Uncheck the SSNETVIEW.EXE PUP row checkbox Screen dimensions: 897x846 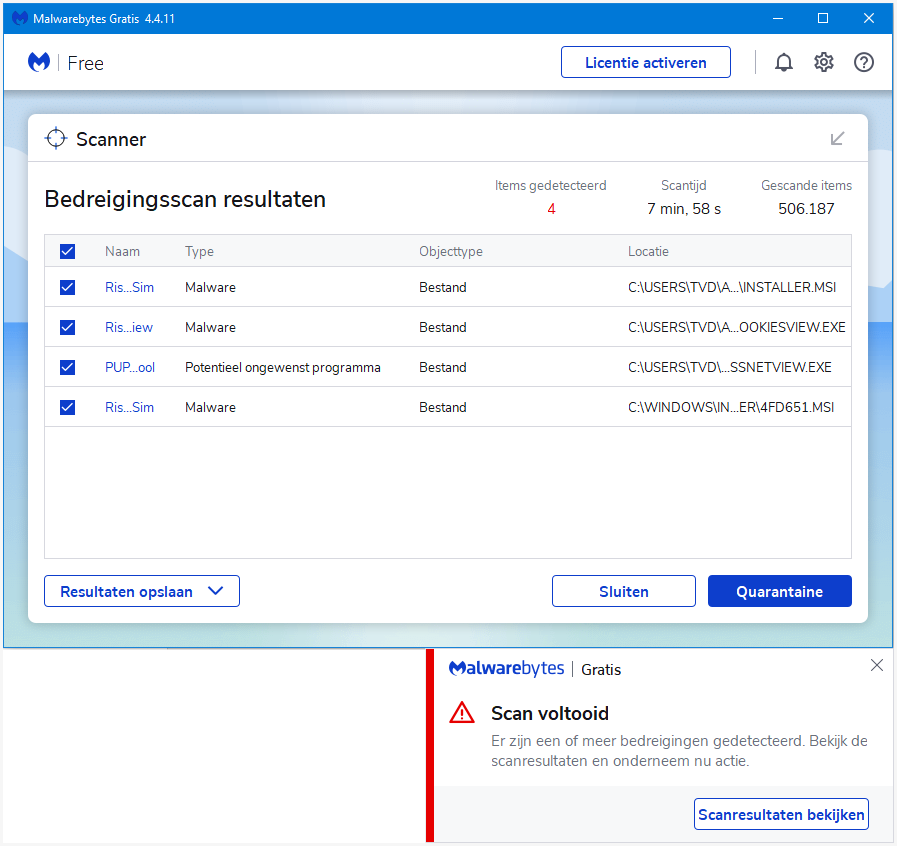tap(68, 367)
